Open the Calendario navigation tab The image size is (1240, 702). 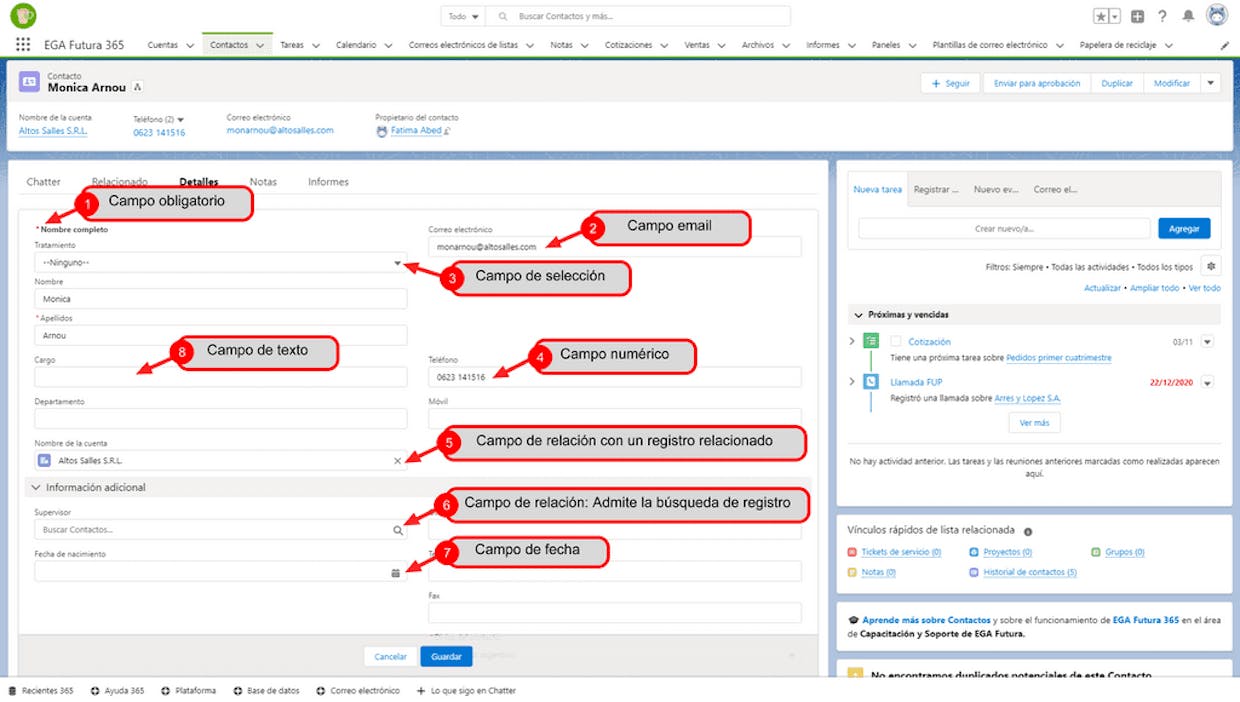[356, 45]
